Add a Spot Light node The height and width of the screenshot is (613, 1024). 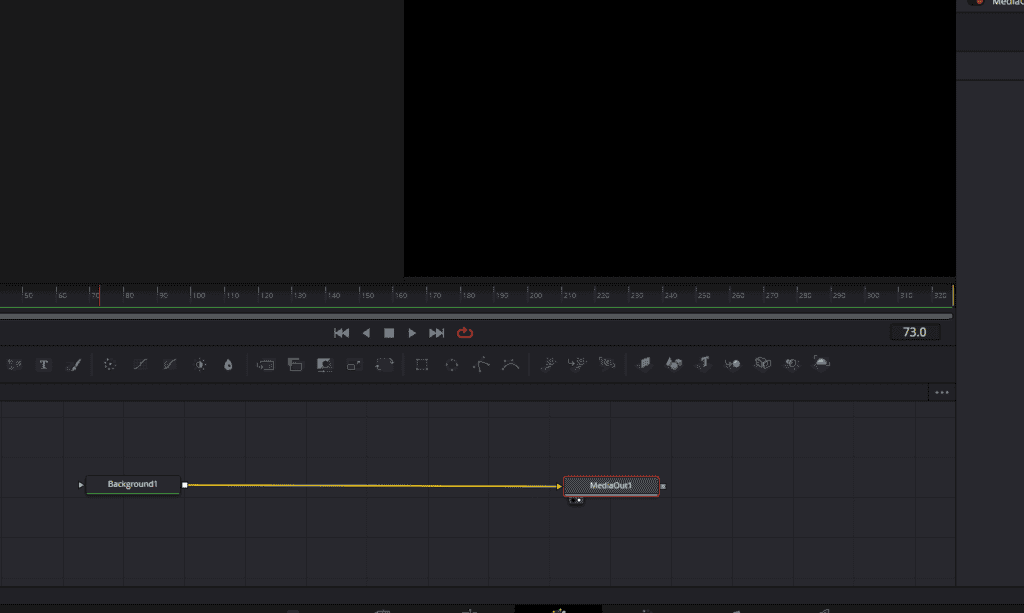[792, 363]
